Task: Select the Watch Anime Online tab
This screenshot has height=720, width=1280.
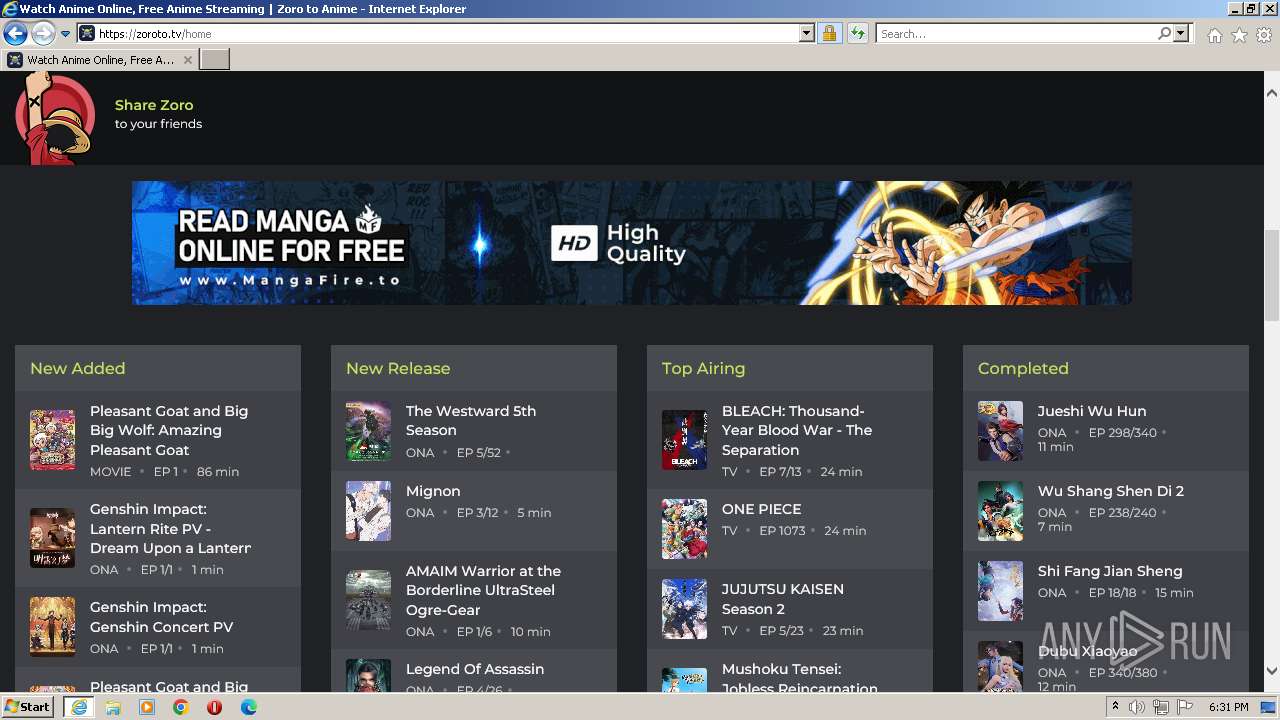Action: point(100,60)
